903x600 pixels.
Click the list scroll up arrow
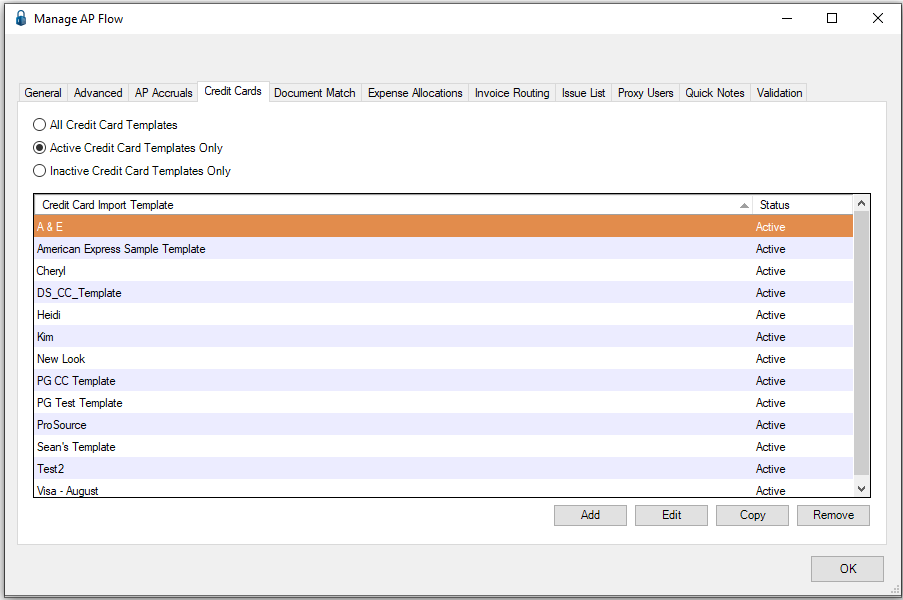point(862,203)
